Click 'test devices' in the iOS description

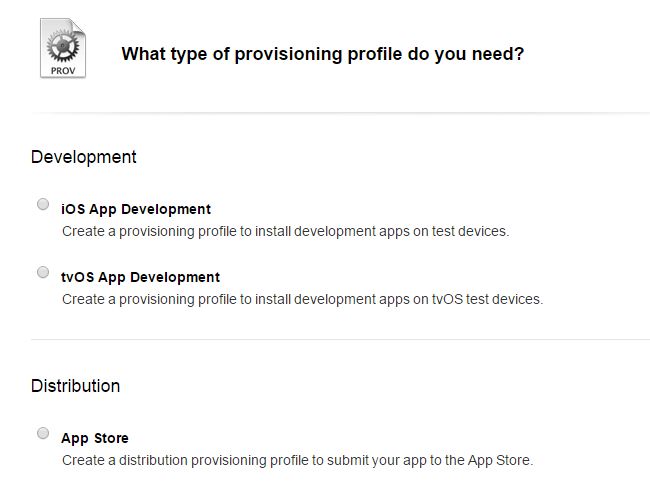[x=469, y=231]
